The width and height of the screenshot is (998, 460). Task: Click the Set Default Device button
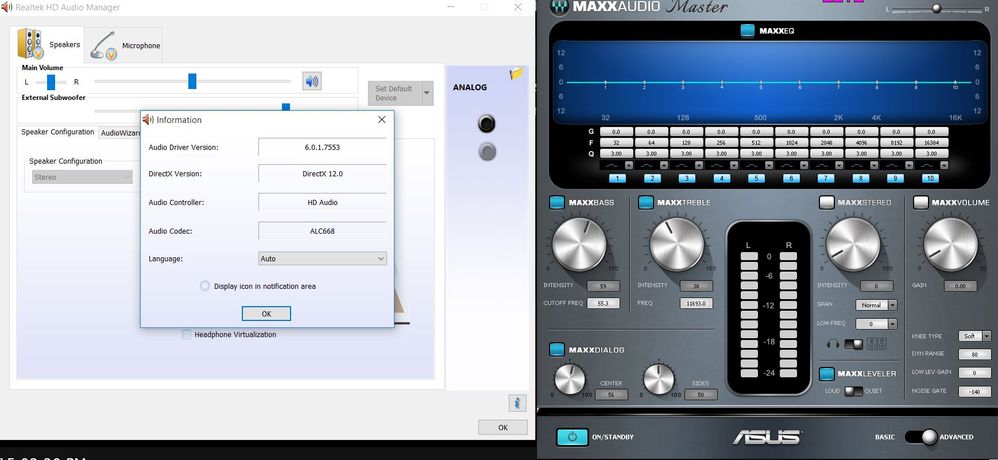[394, 94]
